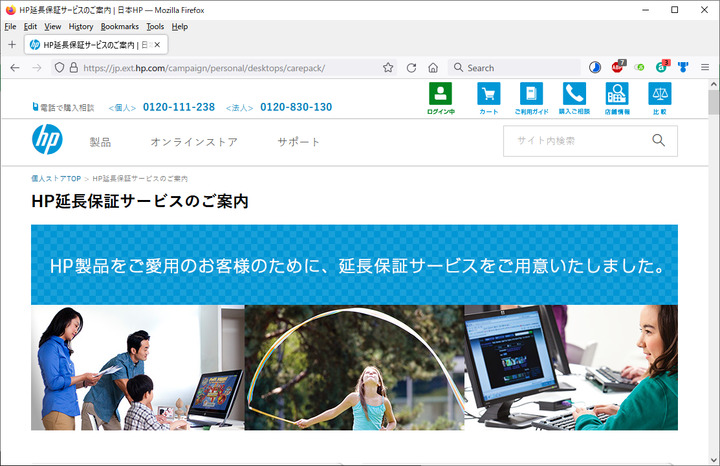Click the <個人> label
The width and height of the screenshot is (720, 466).
(x=122, y=108)
